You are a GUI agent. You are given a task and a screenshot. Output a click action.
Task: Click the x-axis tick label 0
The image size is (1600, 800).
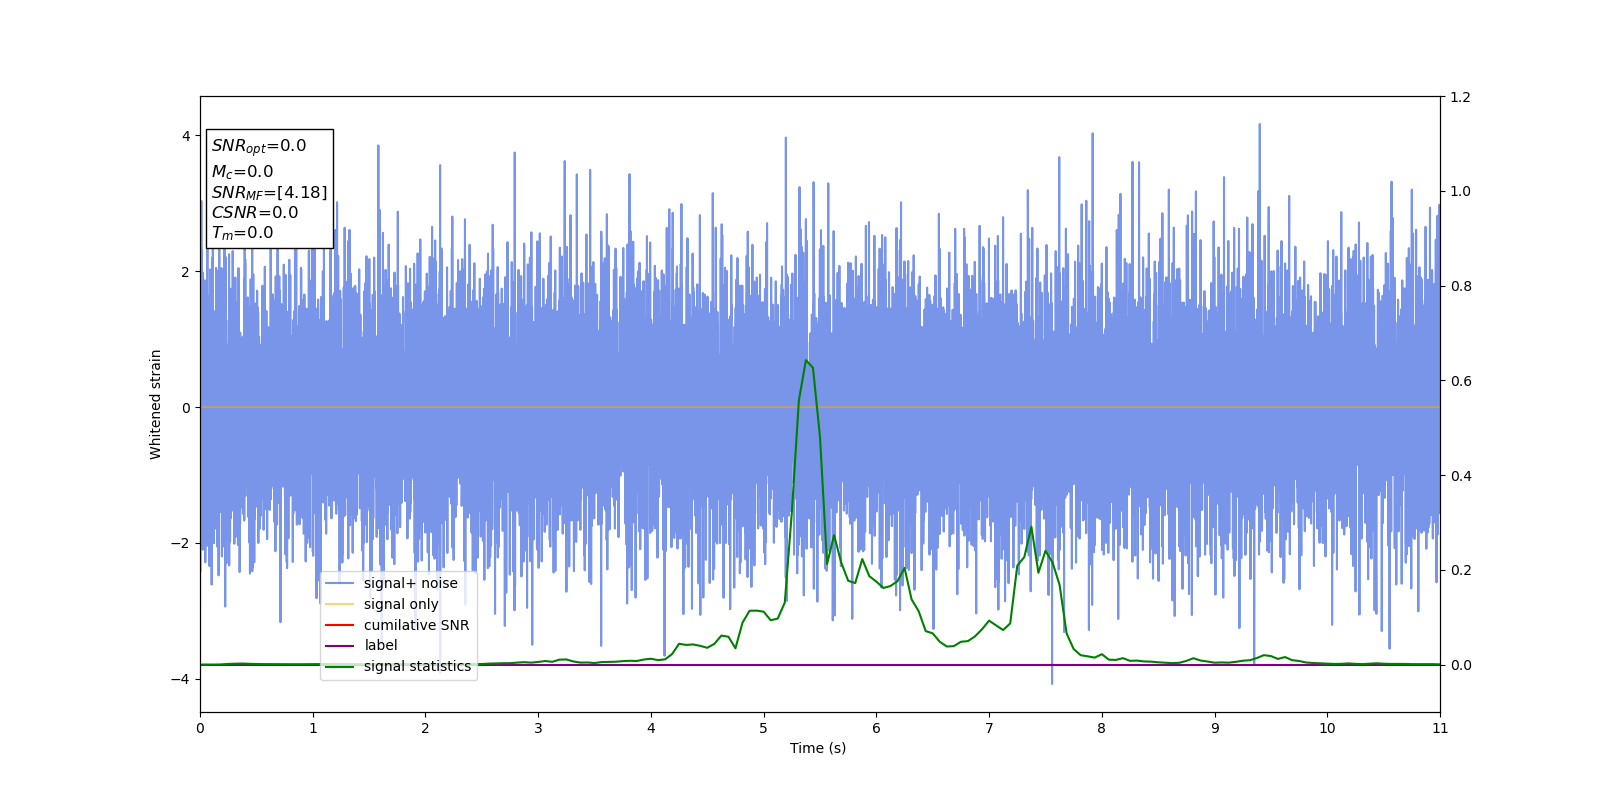(x=200, y=728)
